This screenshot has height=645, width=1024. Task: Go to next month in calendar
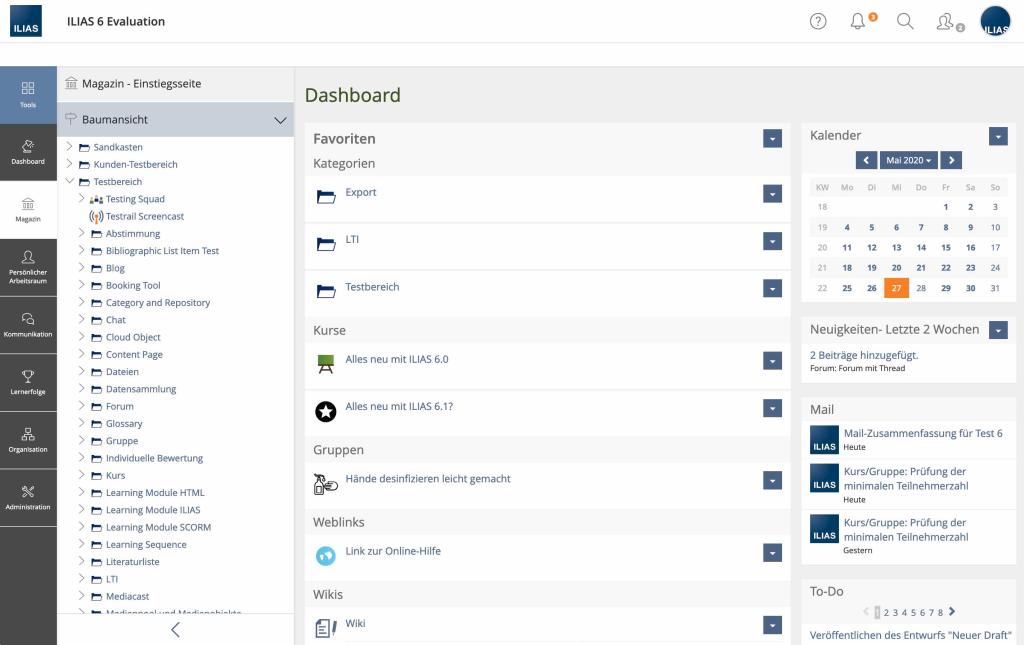point(951,160)
